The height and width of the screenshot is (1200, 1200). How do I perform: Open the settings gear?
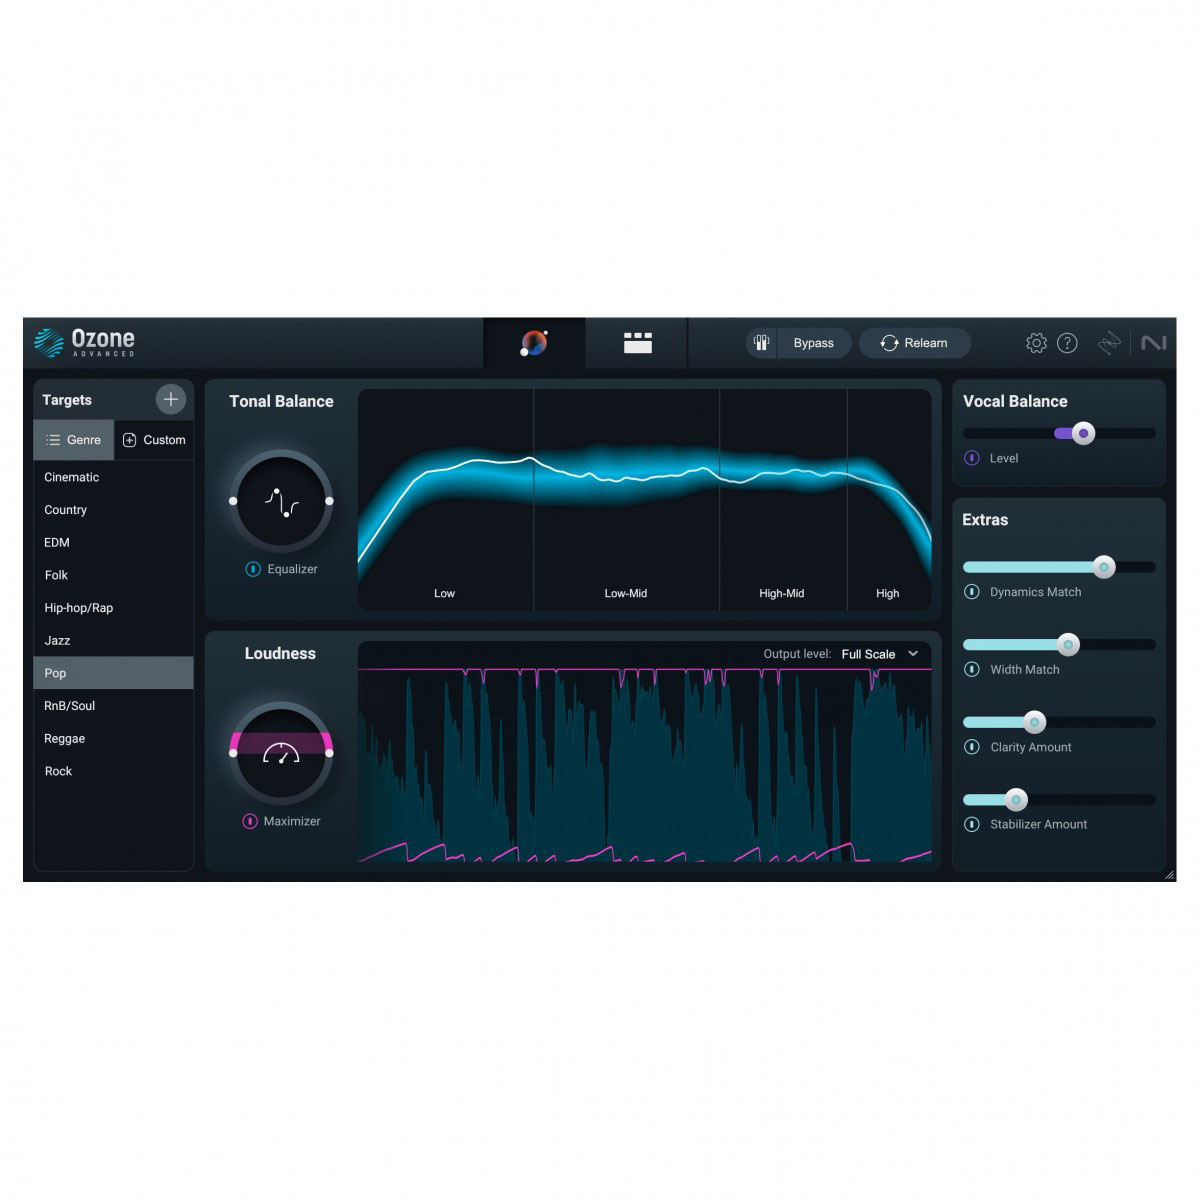pos(1038,343)
